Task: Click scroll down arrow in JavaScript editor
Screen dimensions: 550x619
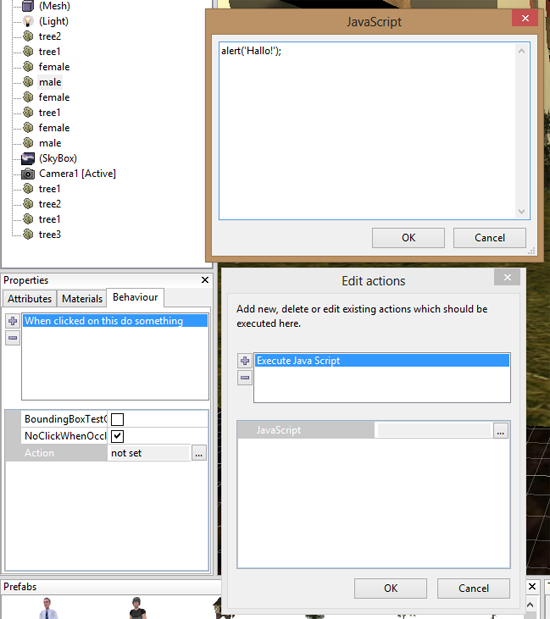Action: (521, 212)
